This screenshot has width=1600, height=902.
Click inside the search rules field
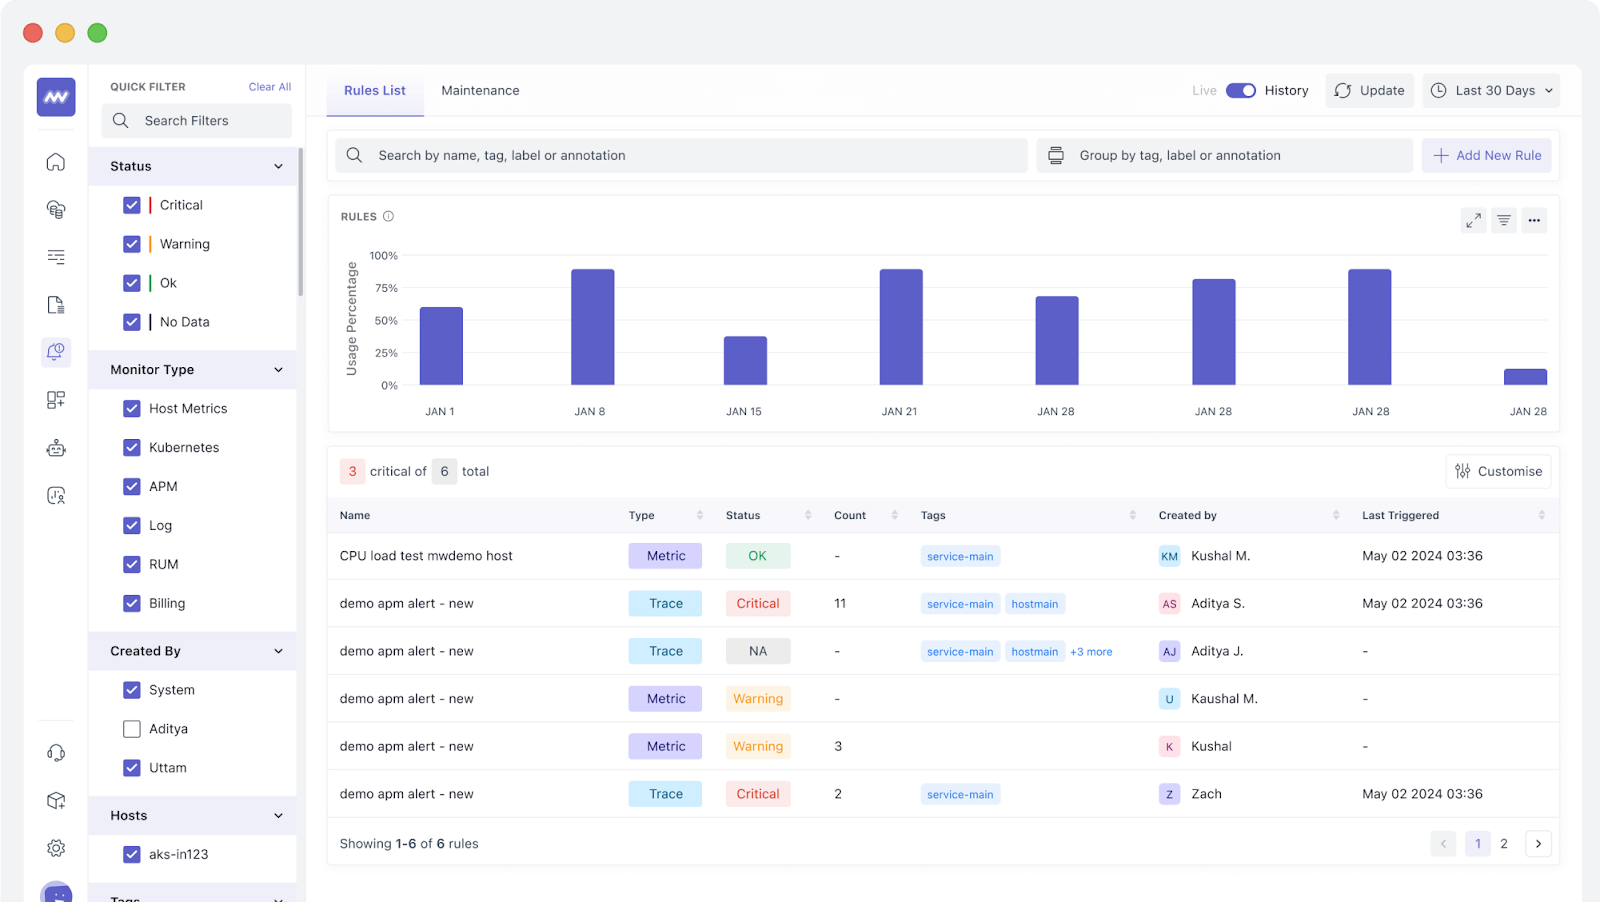(x=680, y=155)
